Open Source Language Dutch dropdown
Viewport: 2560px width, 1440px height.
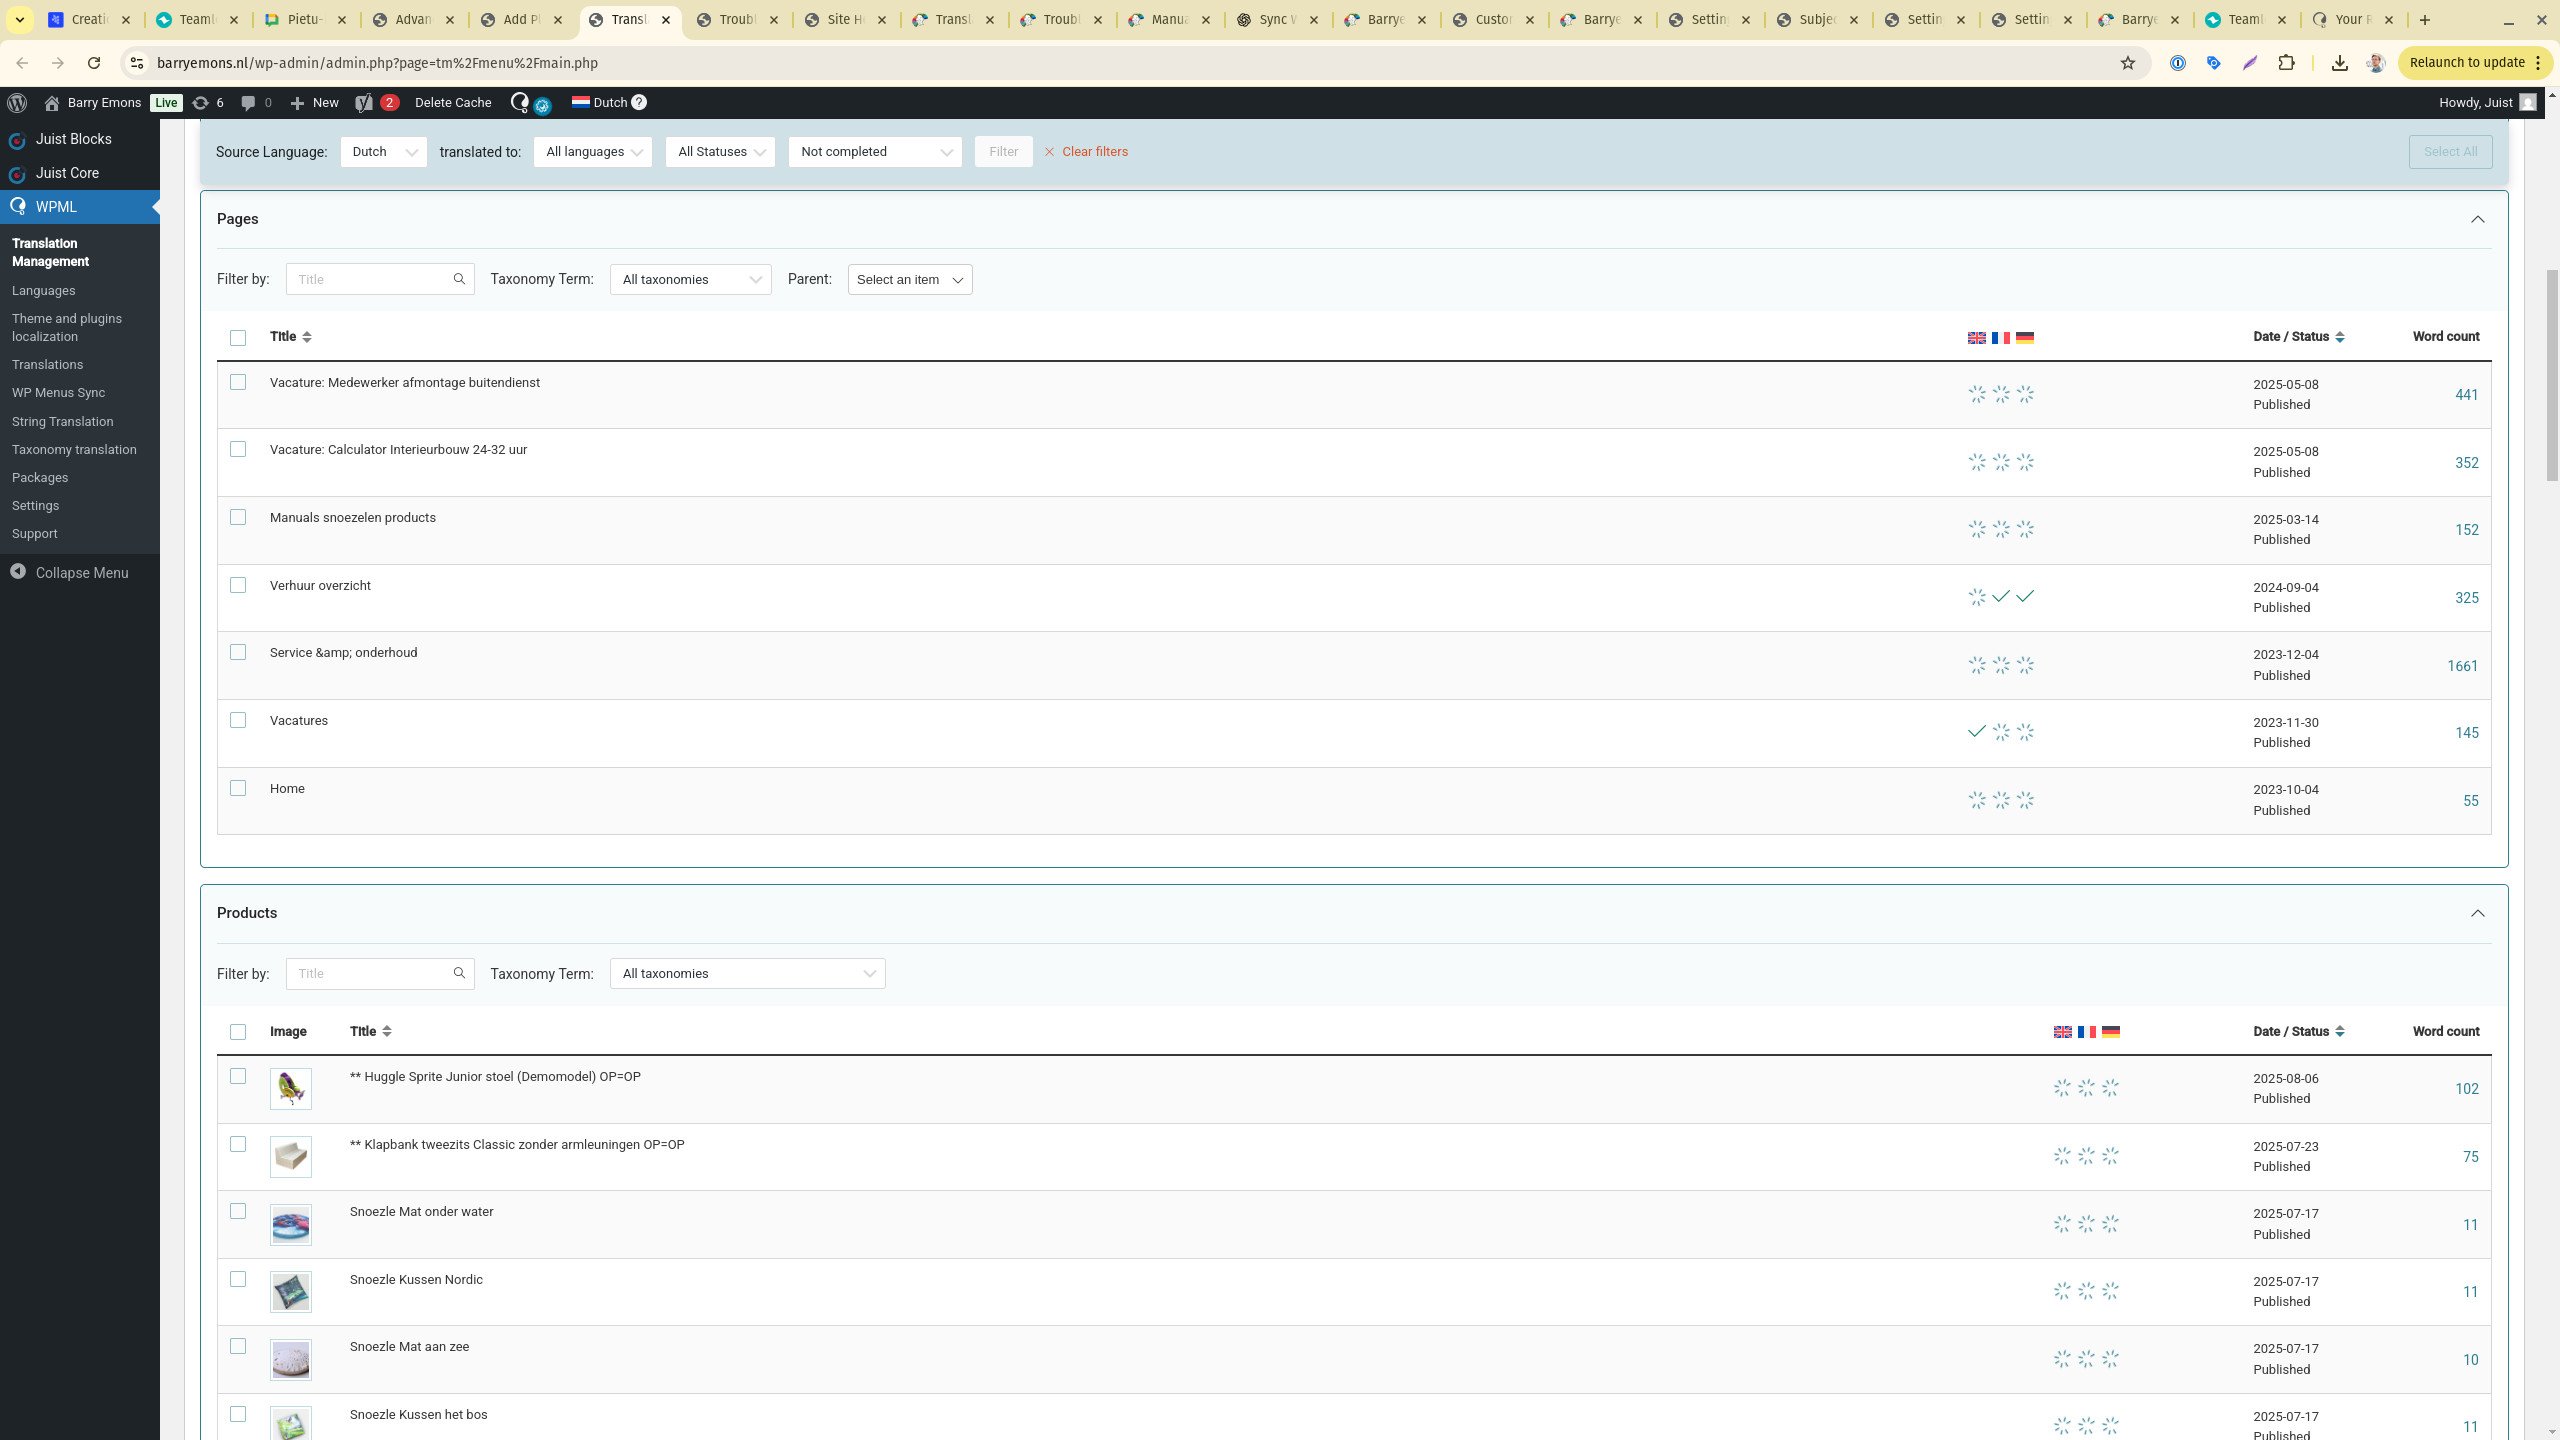(x=384, y=152)
